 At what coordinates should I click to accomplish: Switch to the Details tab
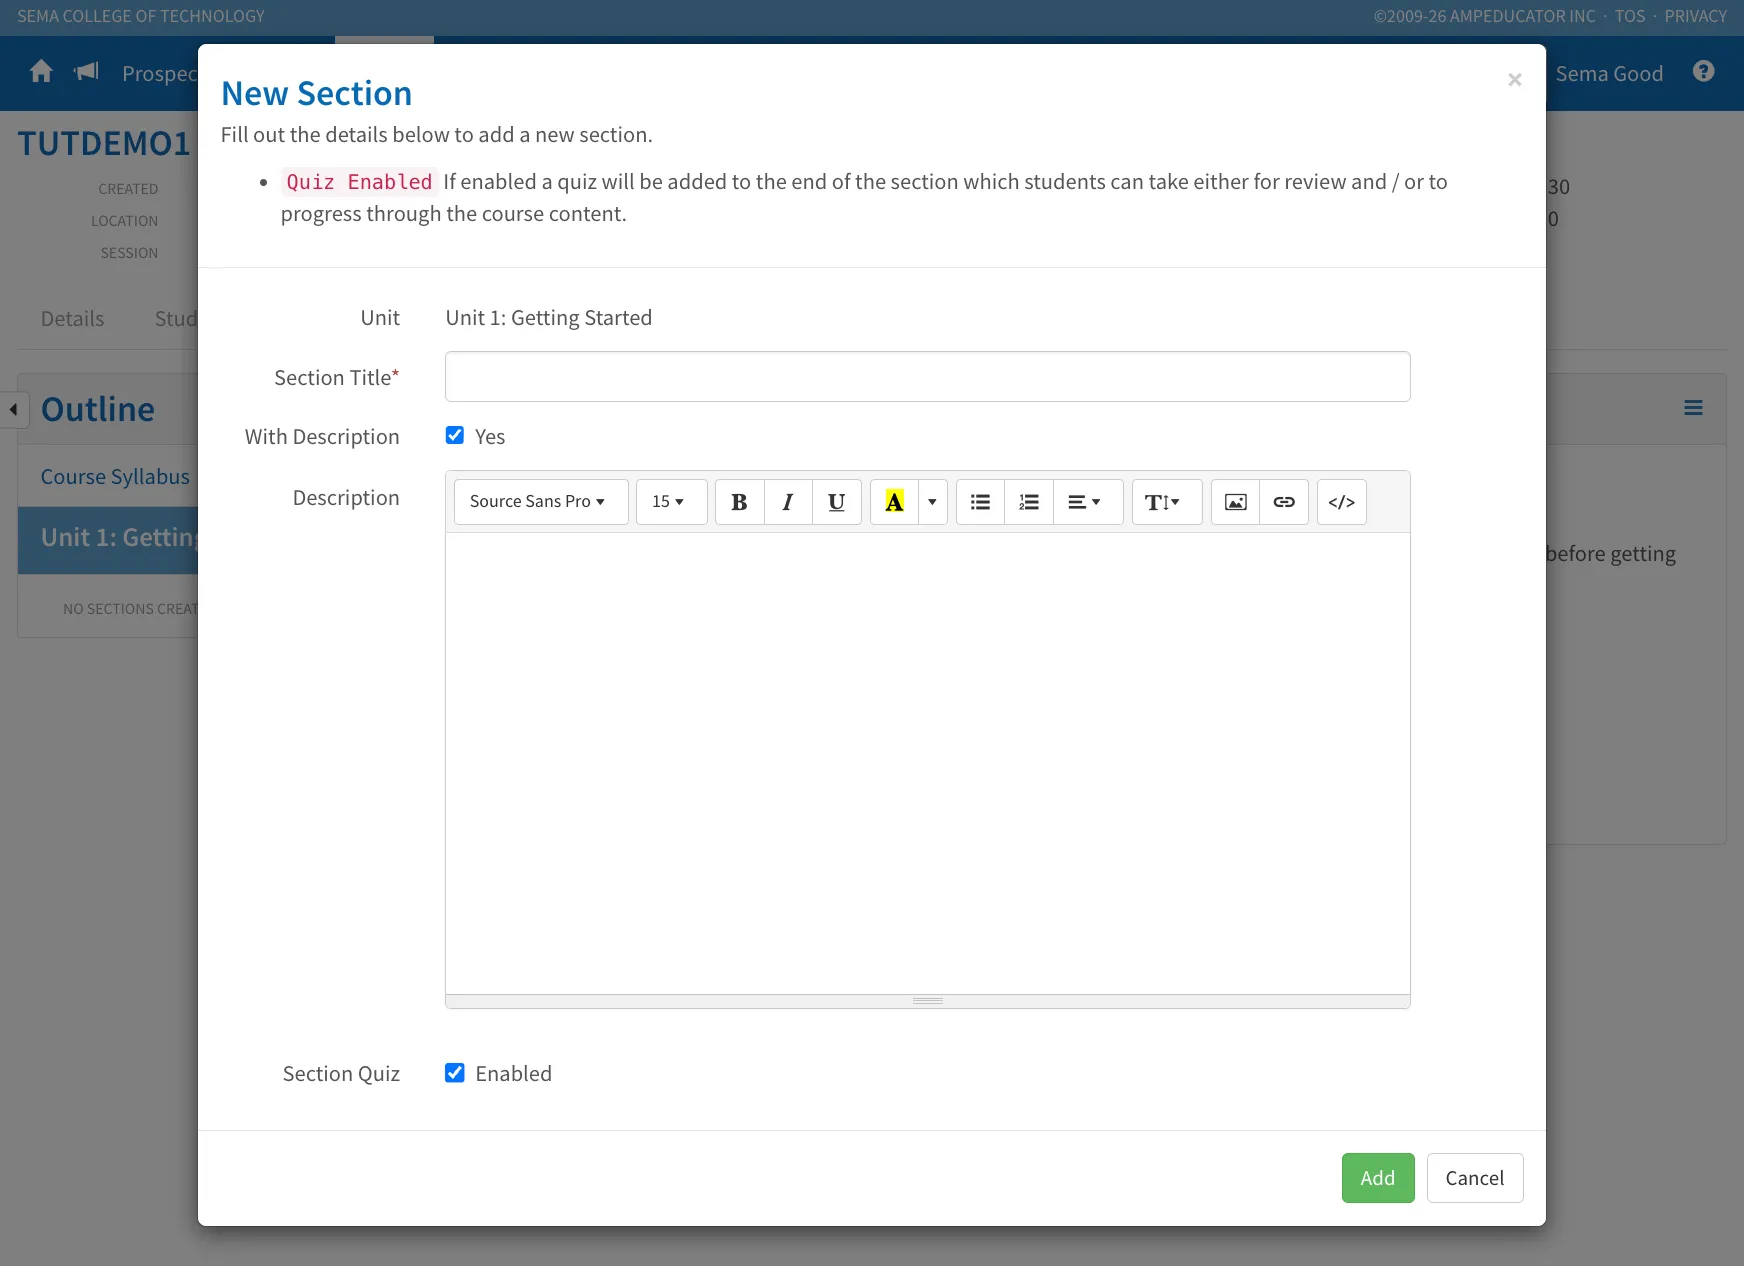(x=72, y=319)
